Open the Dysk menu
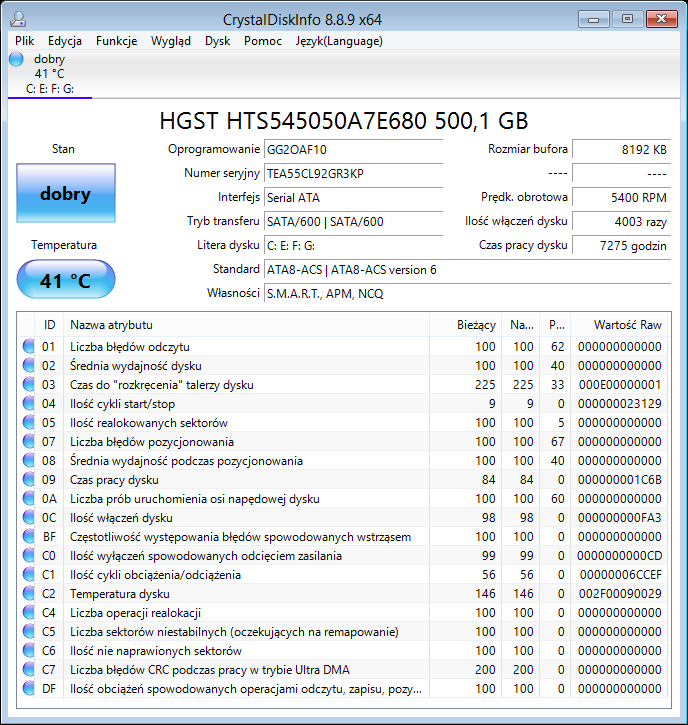This screenshot has width=688, height=725. (x=217, y=41)
